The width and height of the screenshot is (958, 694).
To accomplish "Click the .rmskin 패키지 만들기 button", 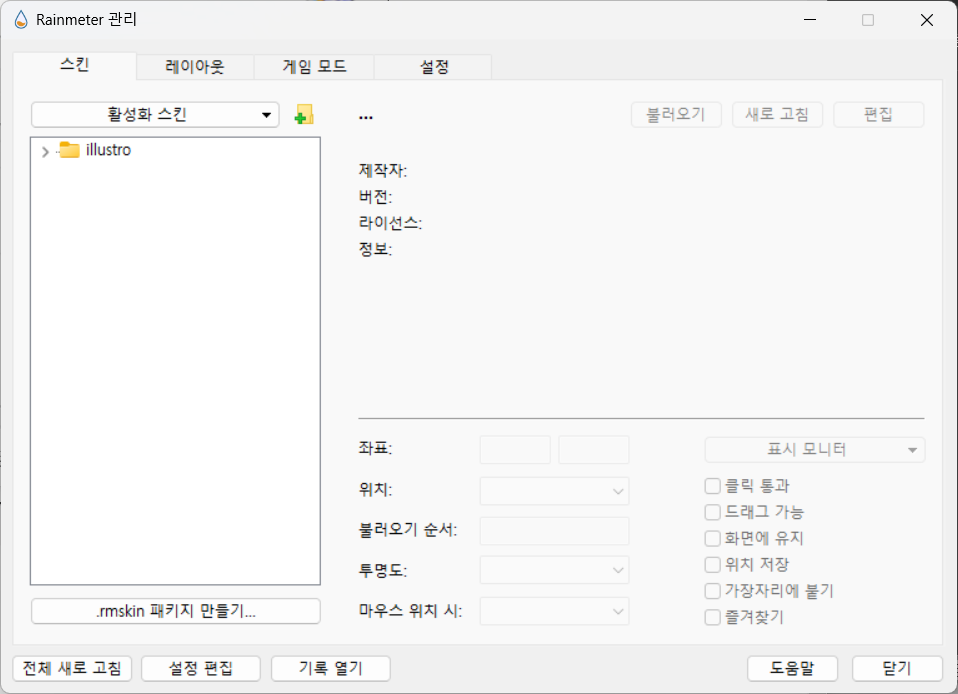I will tap(176, 611).
